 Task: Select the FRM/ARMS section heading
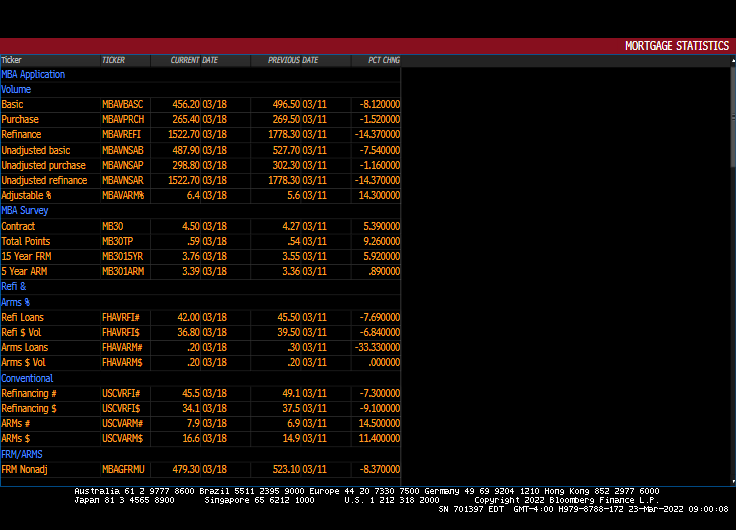coord(22,454)
